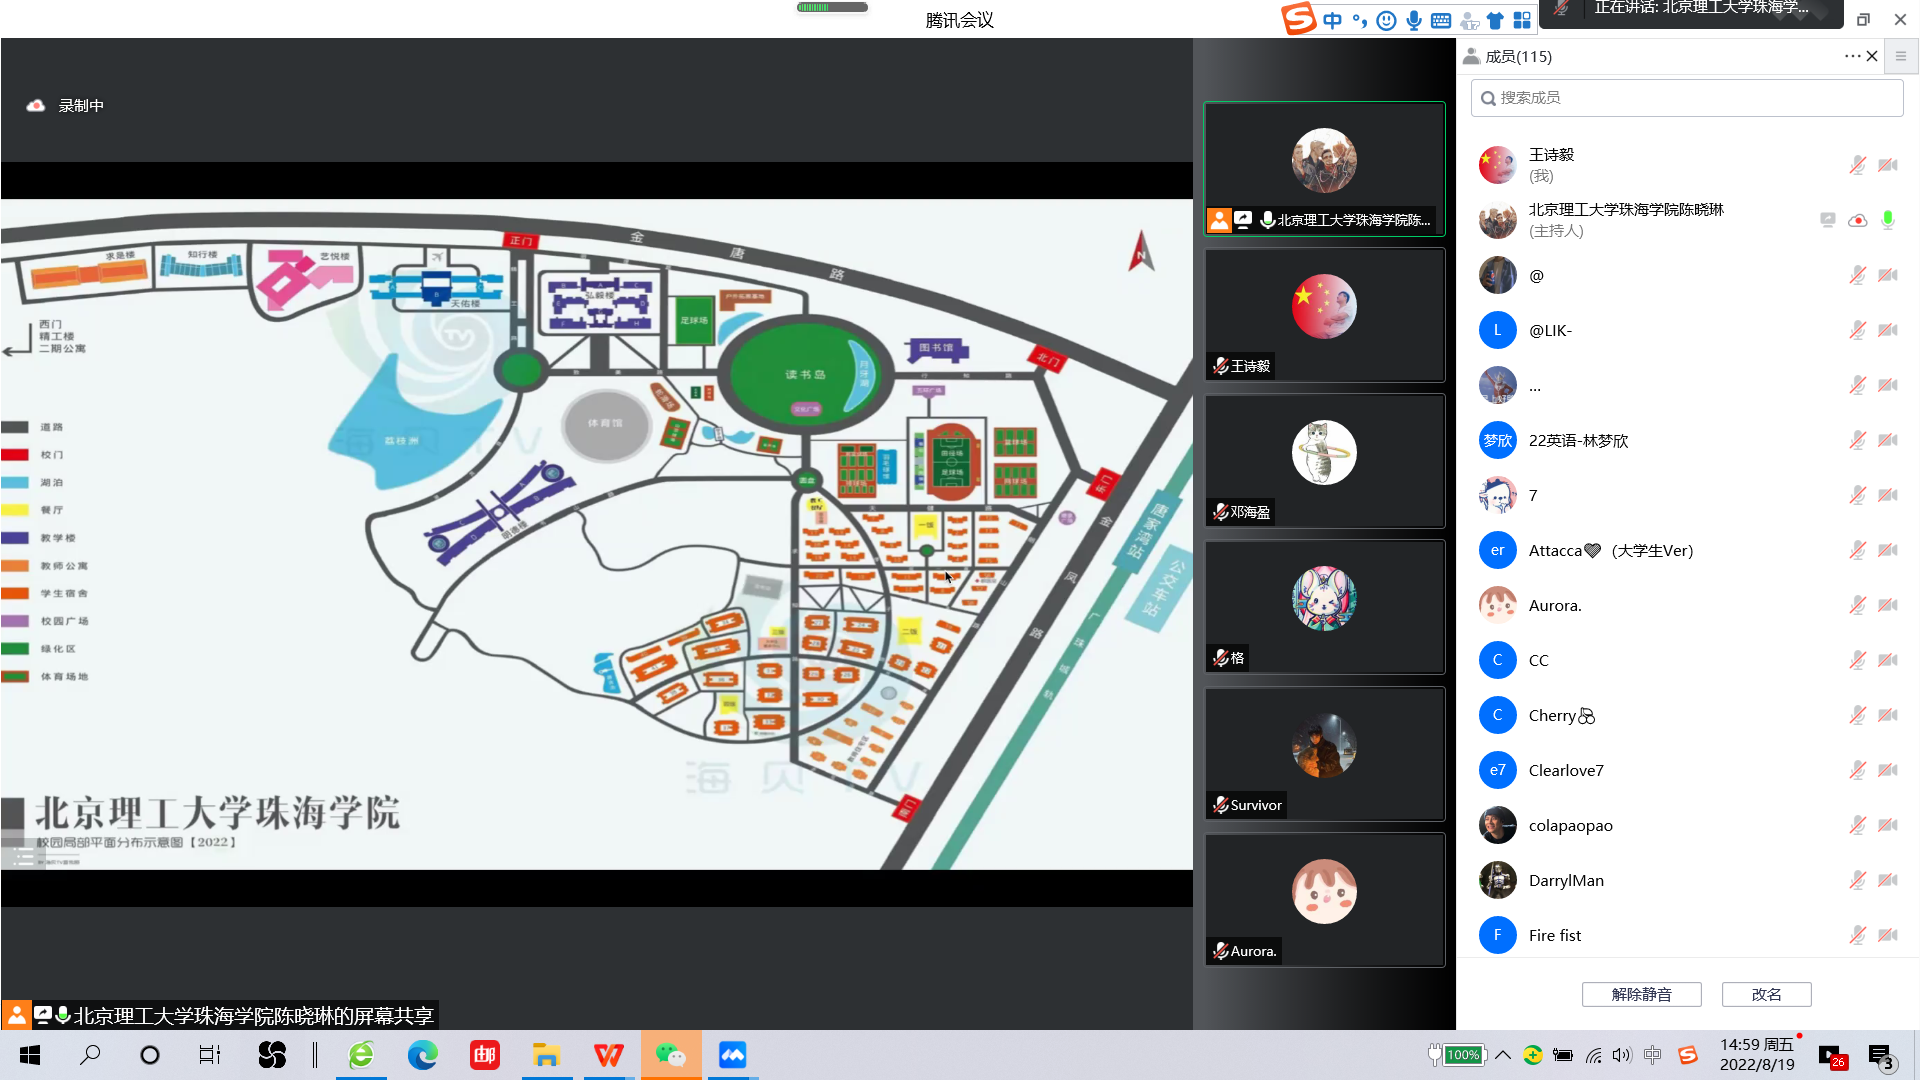The width and height of the screenshot is (1920, 1080).
Task: Open the taskbar clock and date
Action: click(x=1757, y=1055)
